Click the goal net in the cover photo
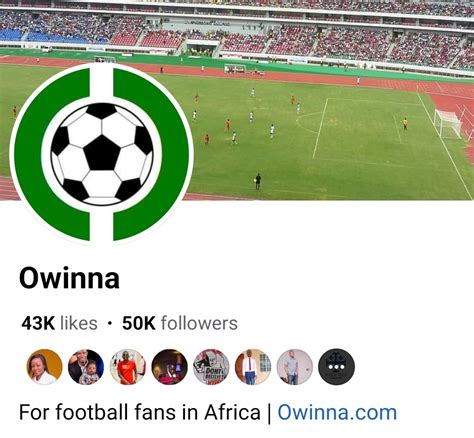The width and height of the screenshot is (474, 438). [x=448, y=124]
